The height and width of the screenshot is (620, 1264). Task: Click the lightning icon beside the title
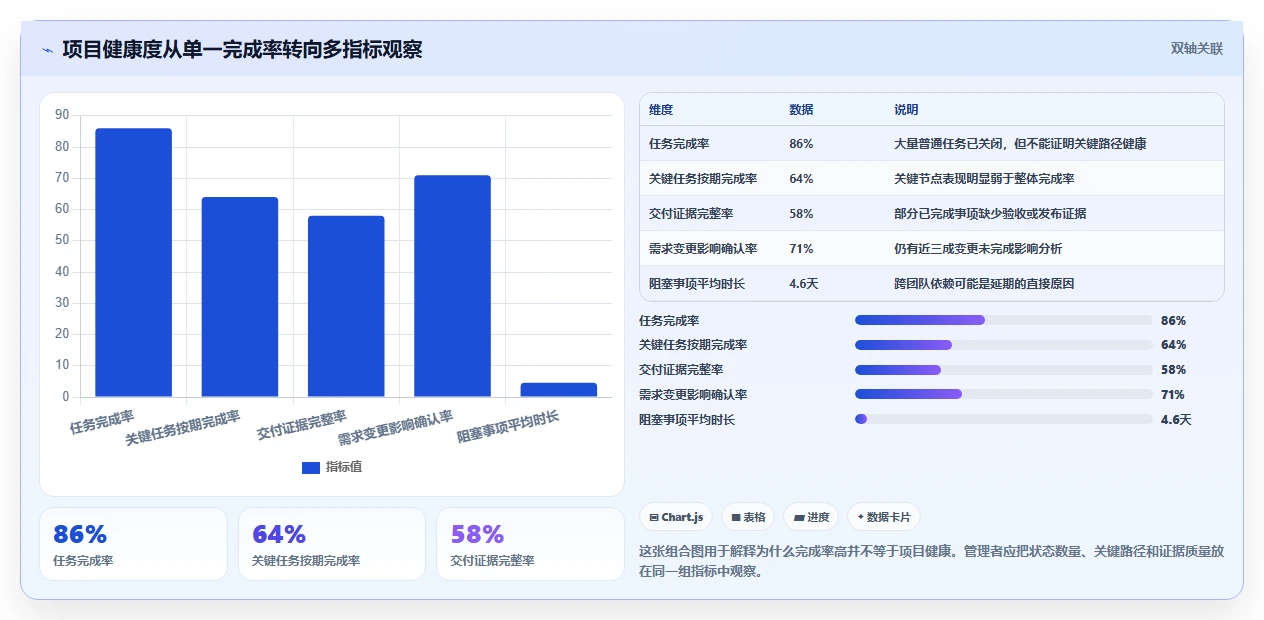pos(47,50)
